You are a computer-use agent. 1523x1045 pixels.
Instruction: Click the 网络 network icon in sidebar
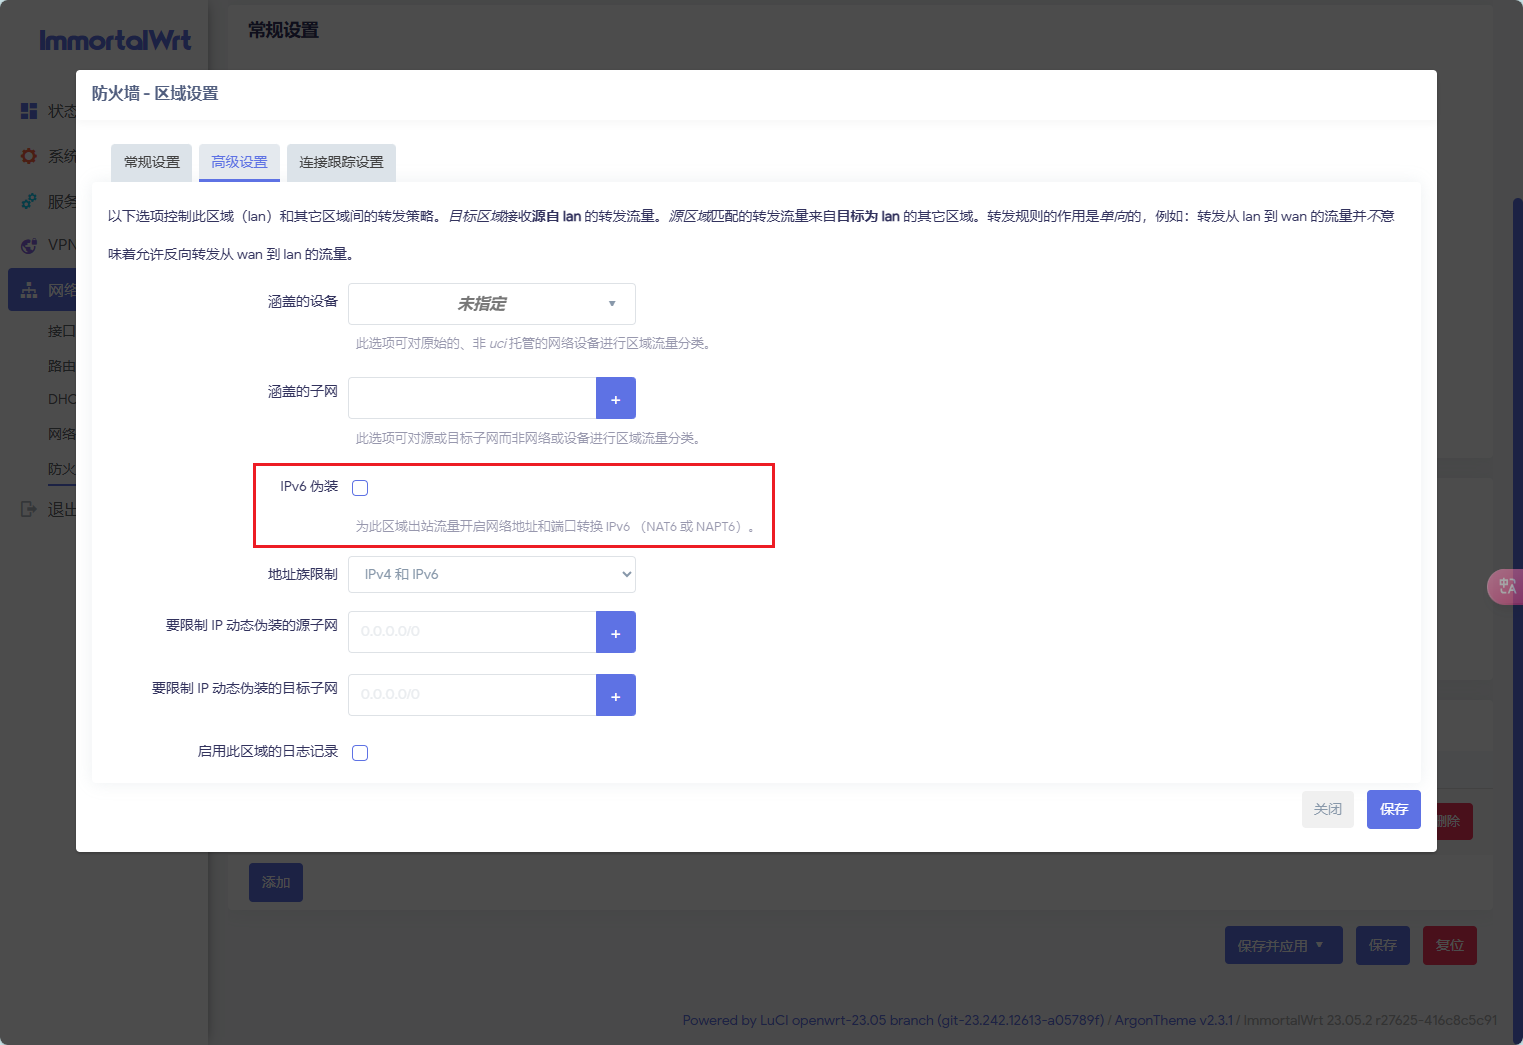pyautogui.click(x=29, y=290)
